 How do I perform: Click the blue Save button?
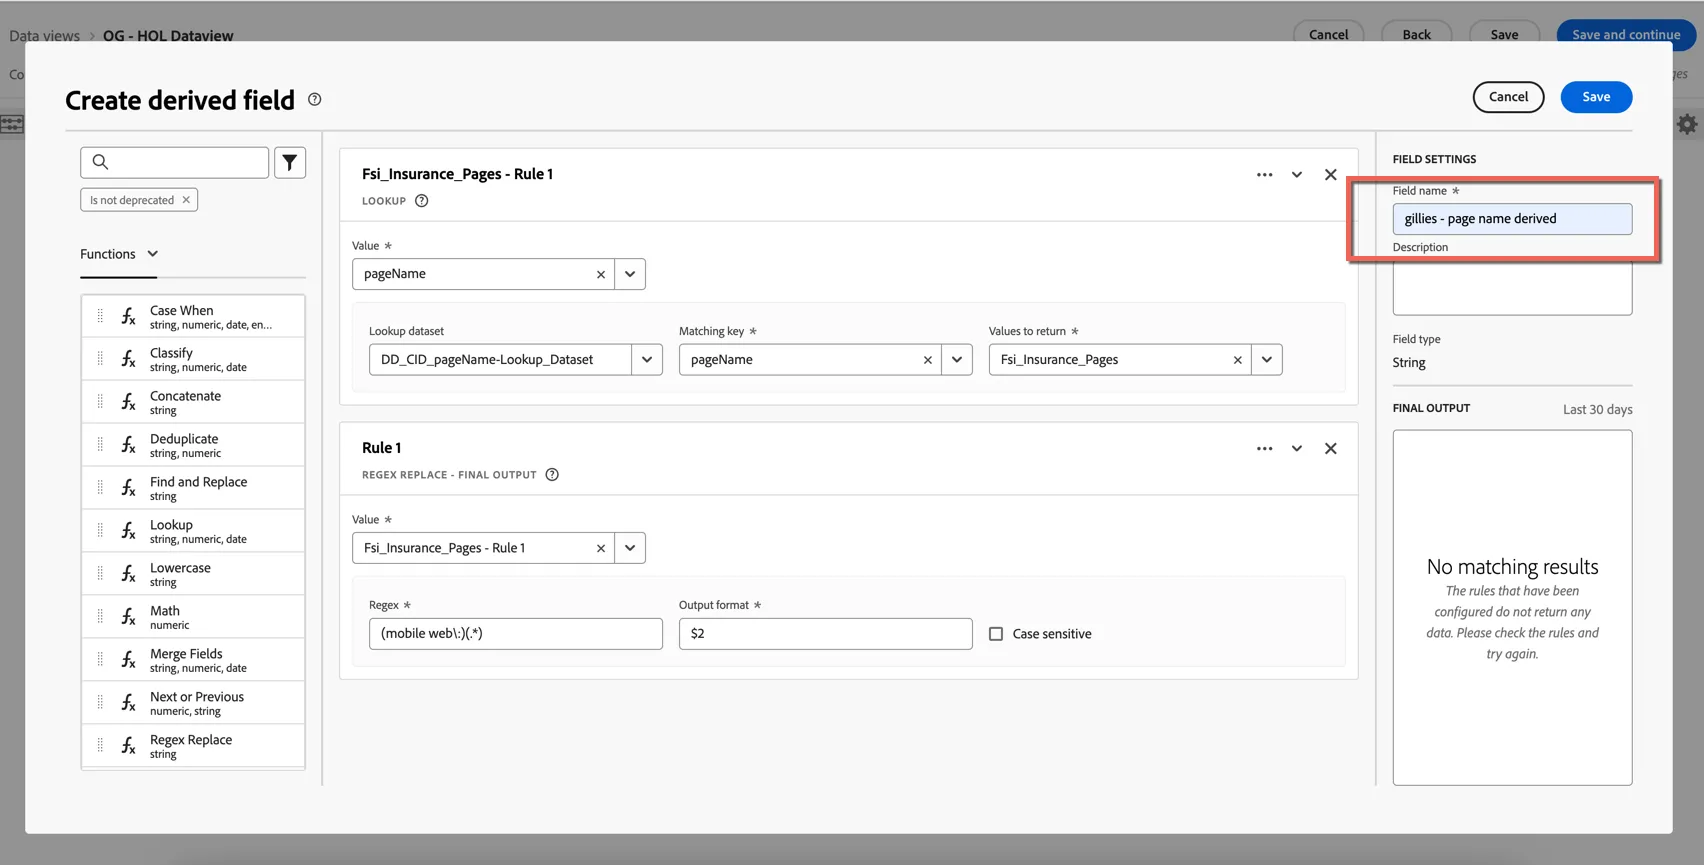(x=1596, y=97)
